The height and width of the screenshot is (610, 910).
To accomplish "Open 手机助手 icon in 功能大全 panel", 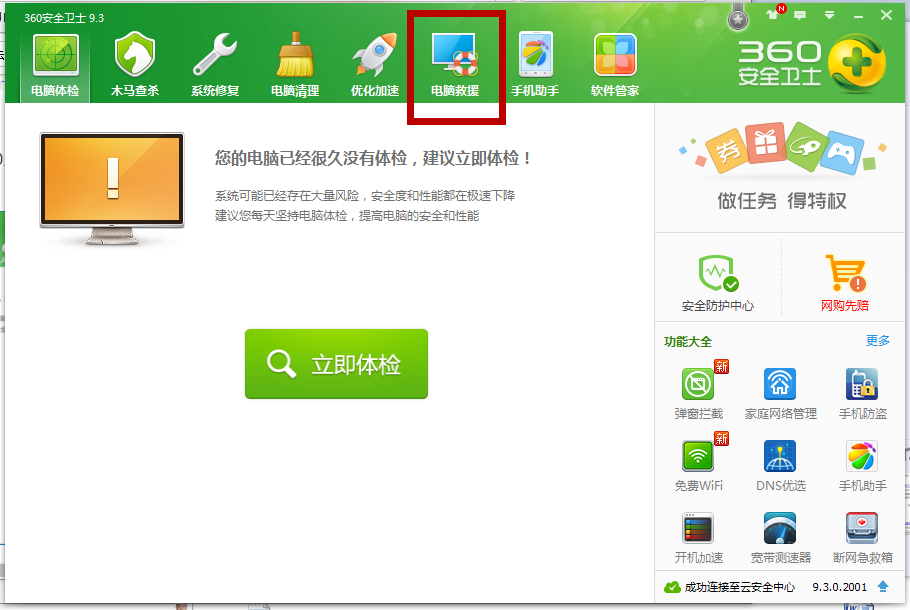I will point(862,456).
